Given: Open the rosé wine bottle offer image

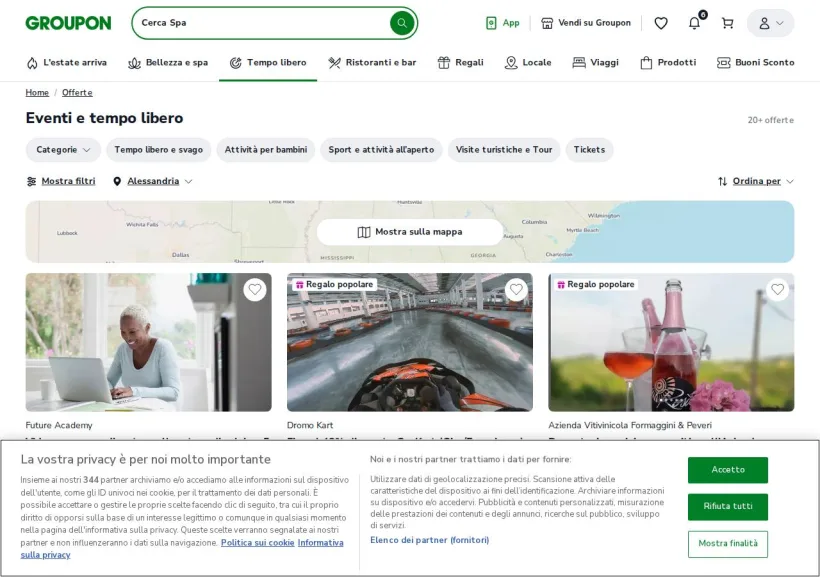Looking at the screenshot, I should 671,342.
